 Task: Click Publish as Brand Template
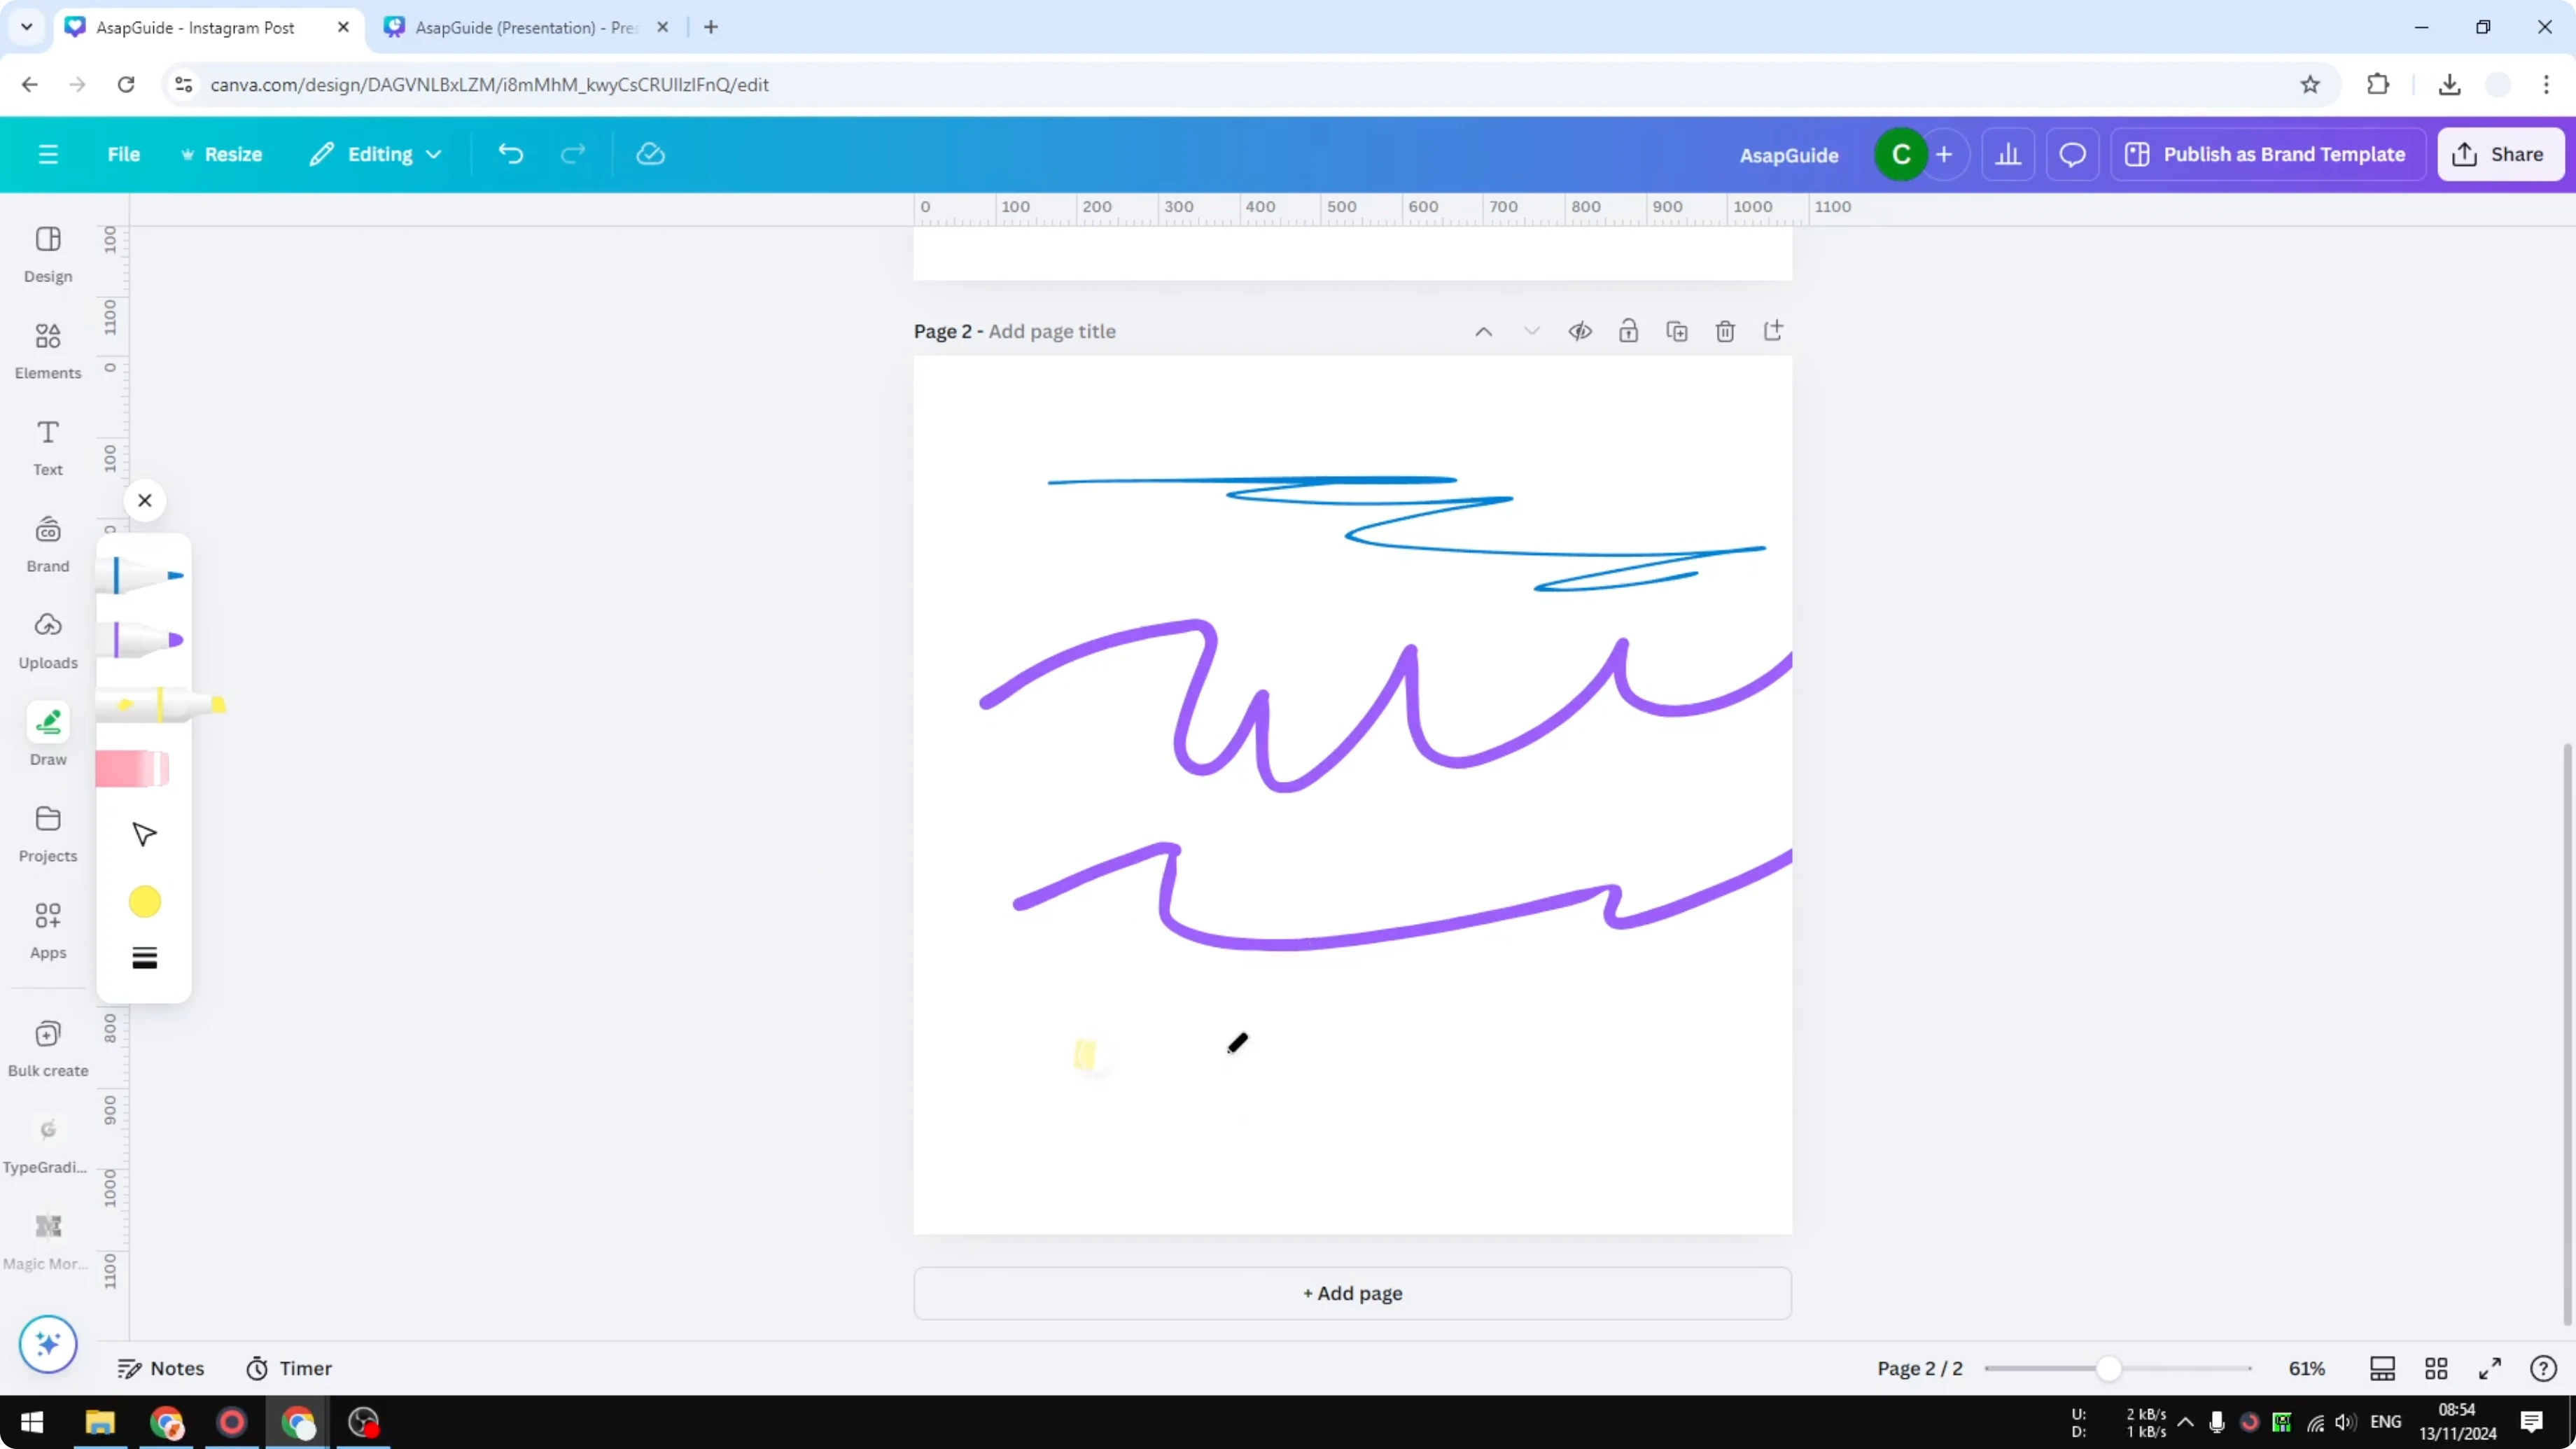click(x=2267, y=154)
